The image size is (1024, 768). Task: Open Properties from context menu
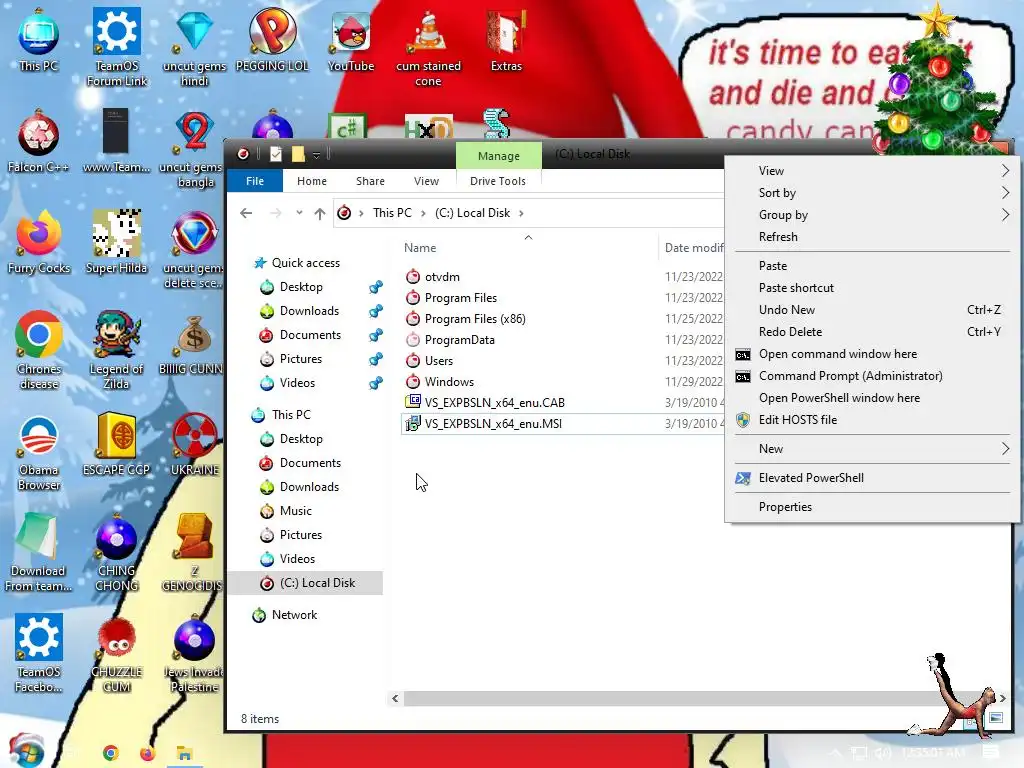click(872, 507)
